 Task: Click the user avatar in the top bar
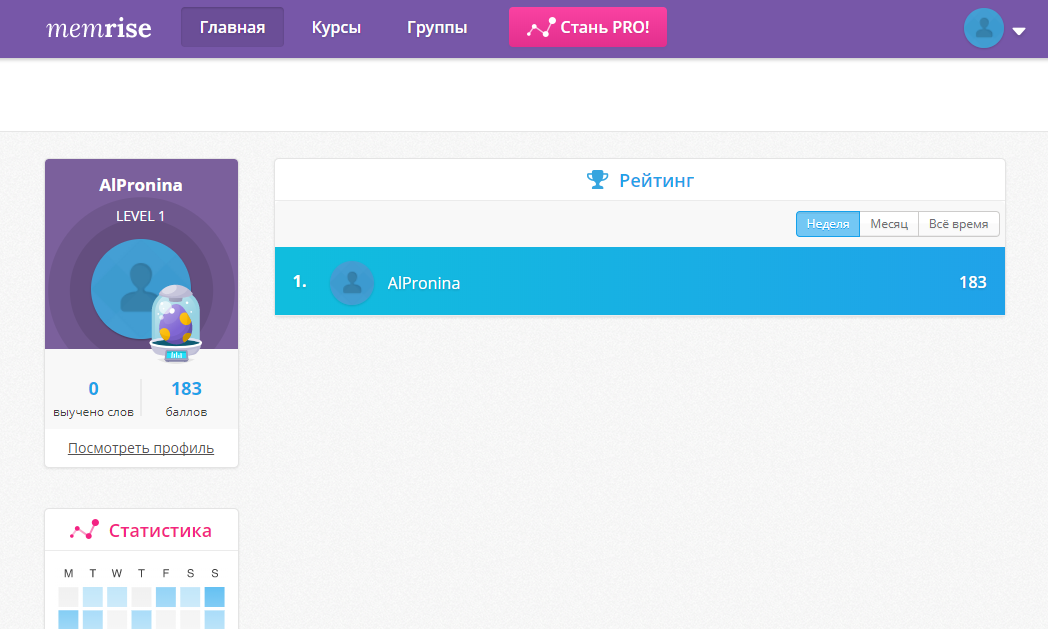983,28
